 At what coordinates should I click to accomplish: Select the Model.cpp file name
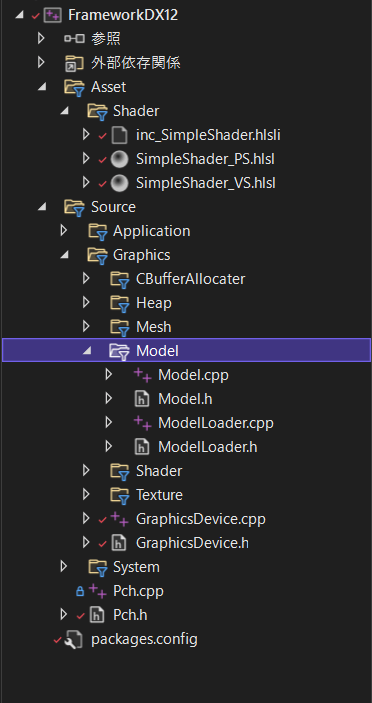[193, 375]
